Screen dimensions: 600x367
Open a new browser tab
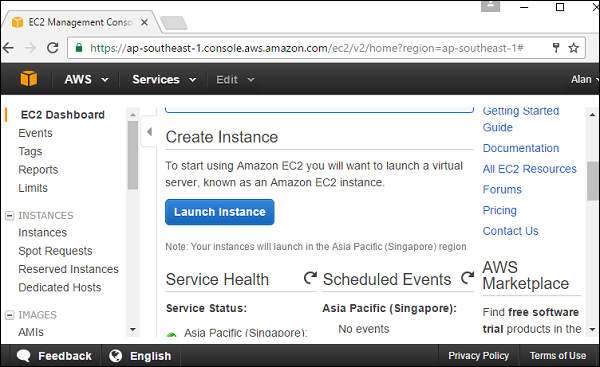pyautogui.click(x=174, y=23)
